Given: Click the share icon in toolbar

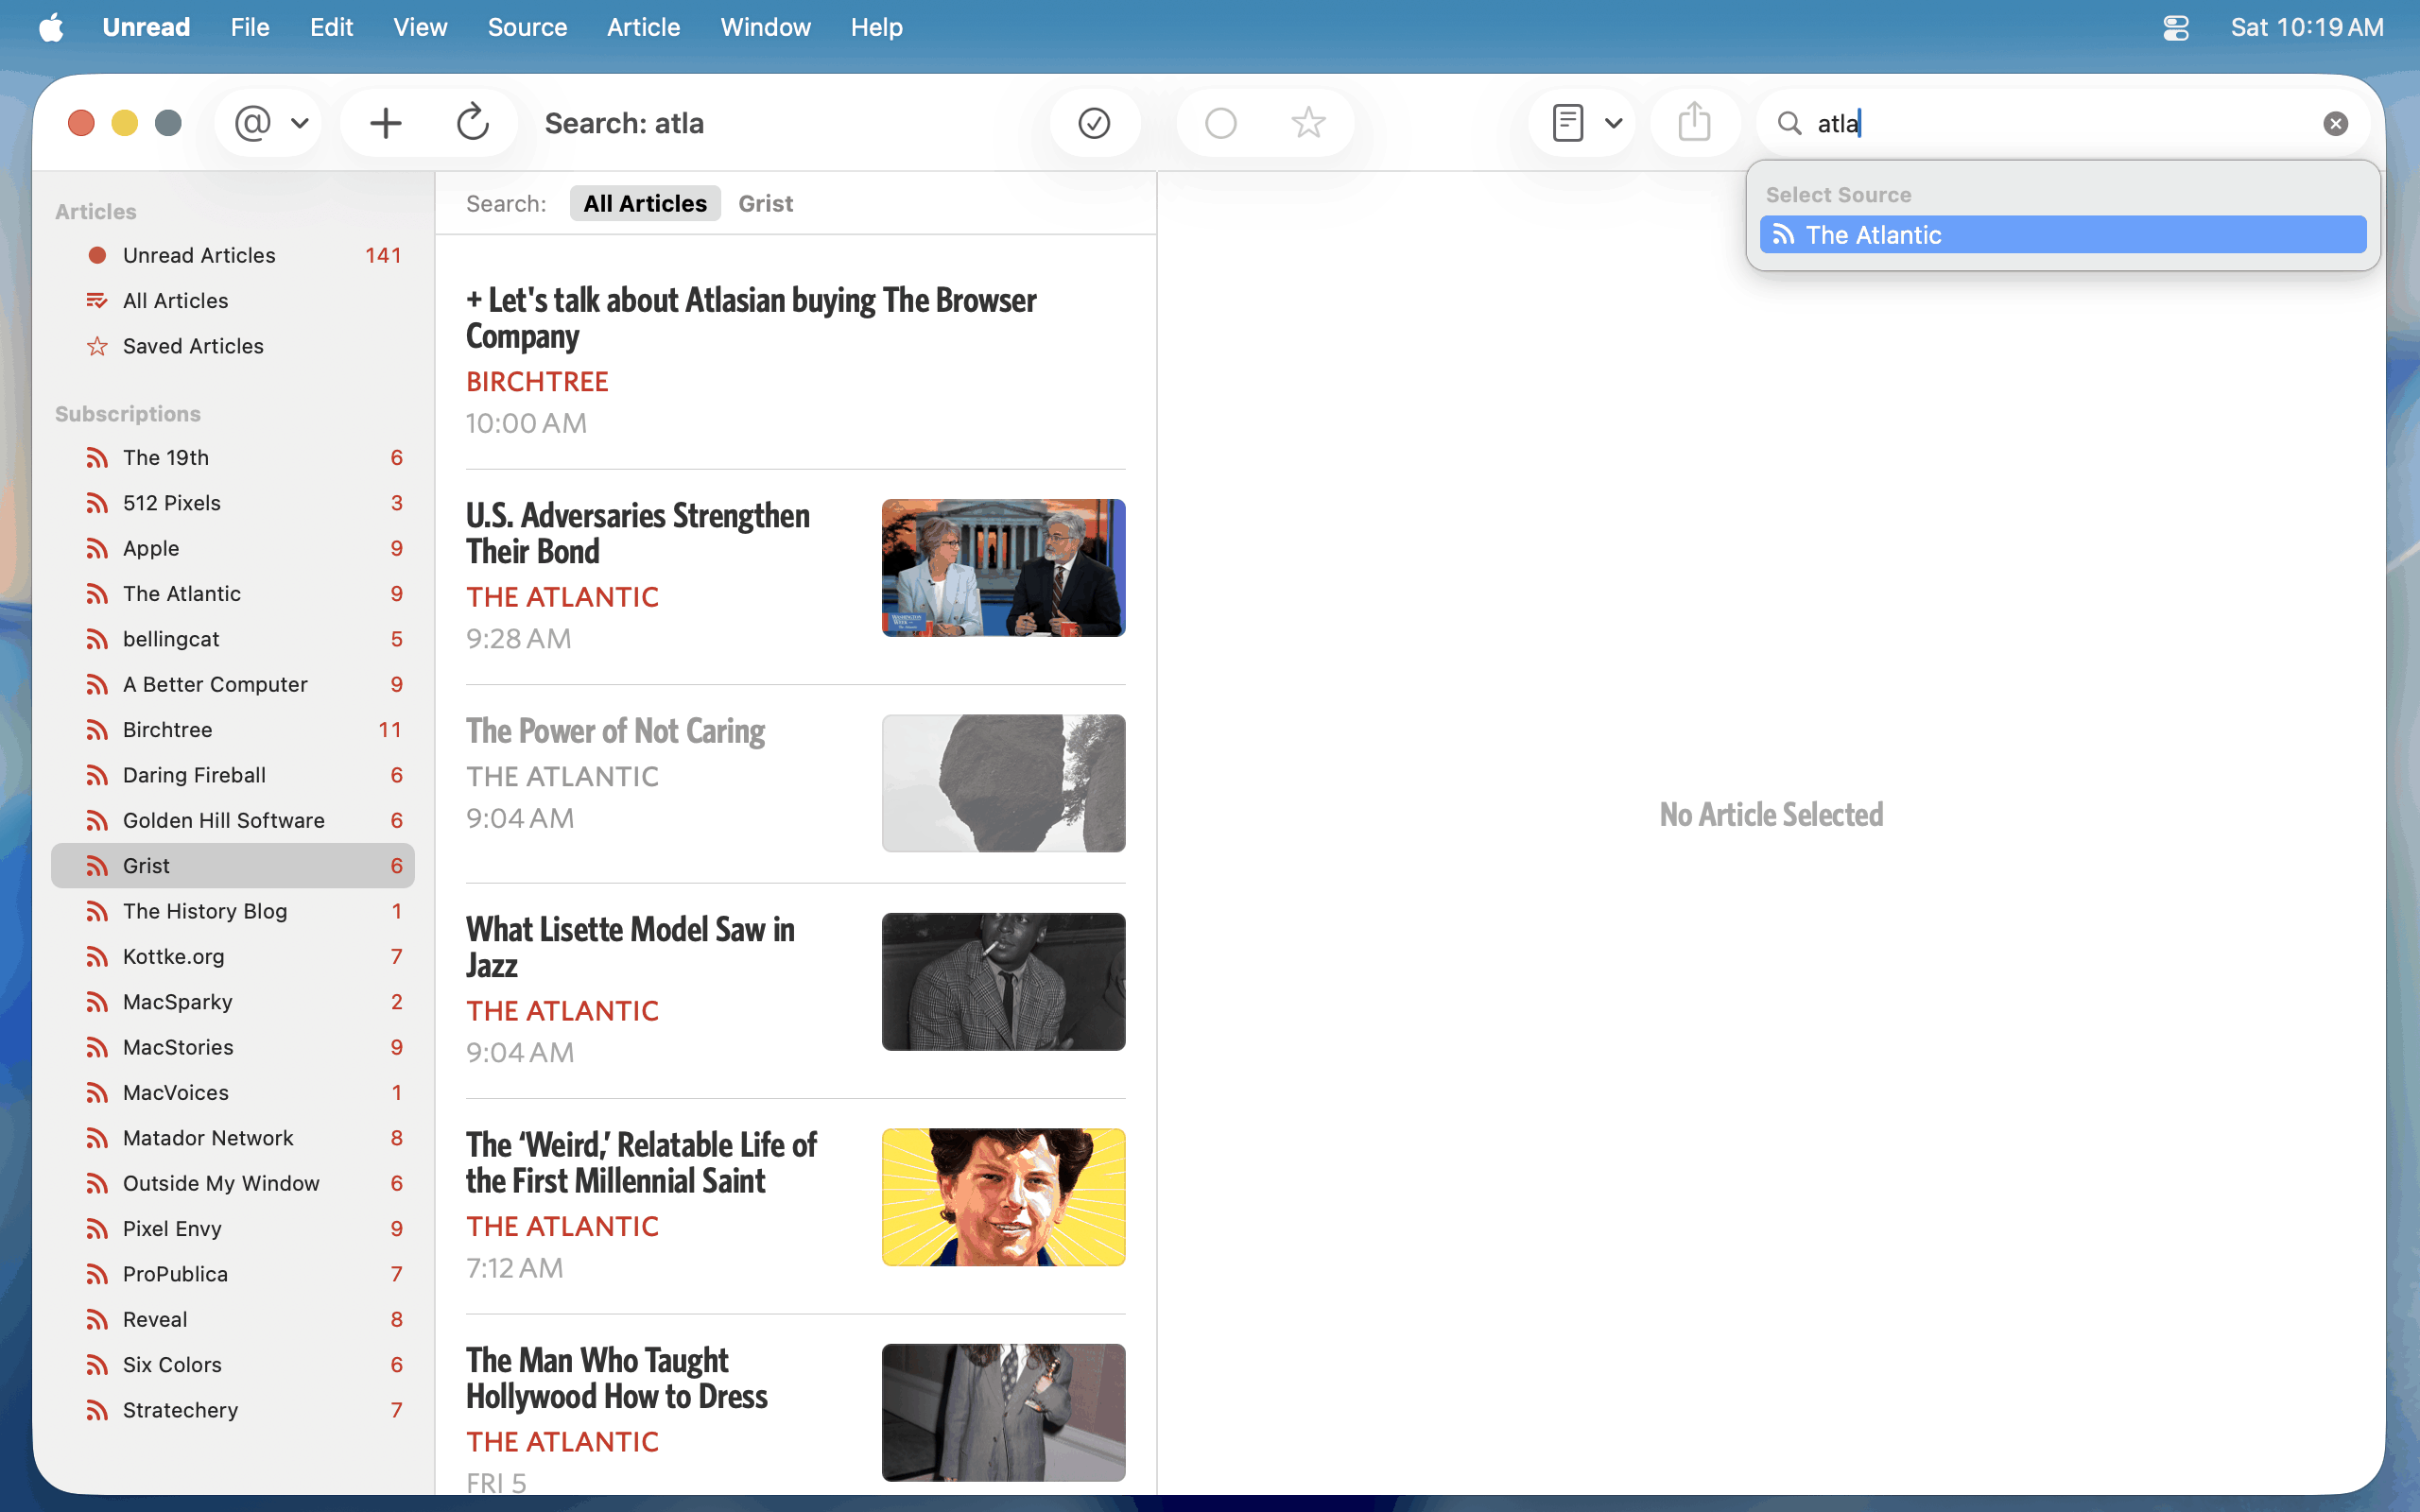Looking at the screenshot, I should pos(1694,123).
